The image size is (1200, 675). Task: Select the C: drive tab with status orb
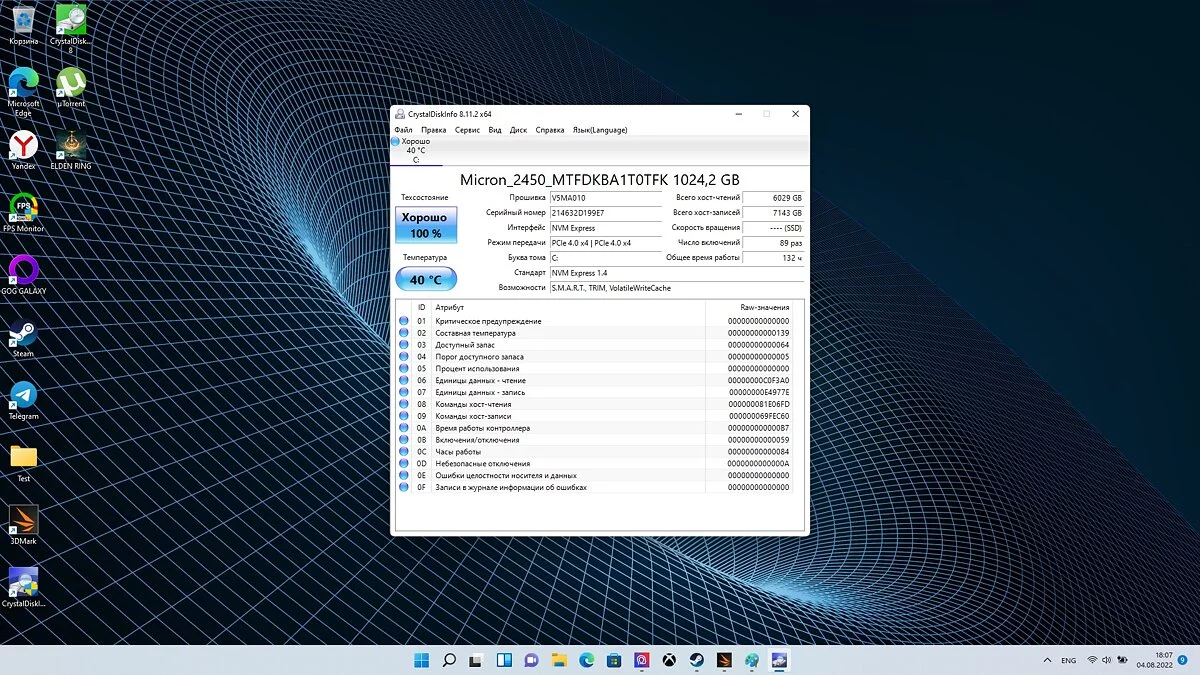pyautogui.click(x=416, y=151)
